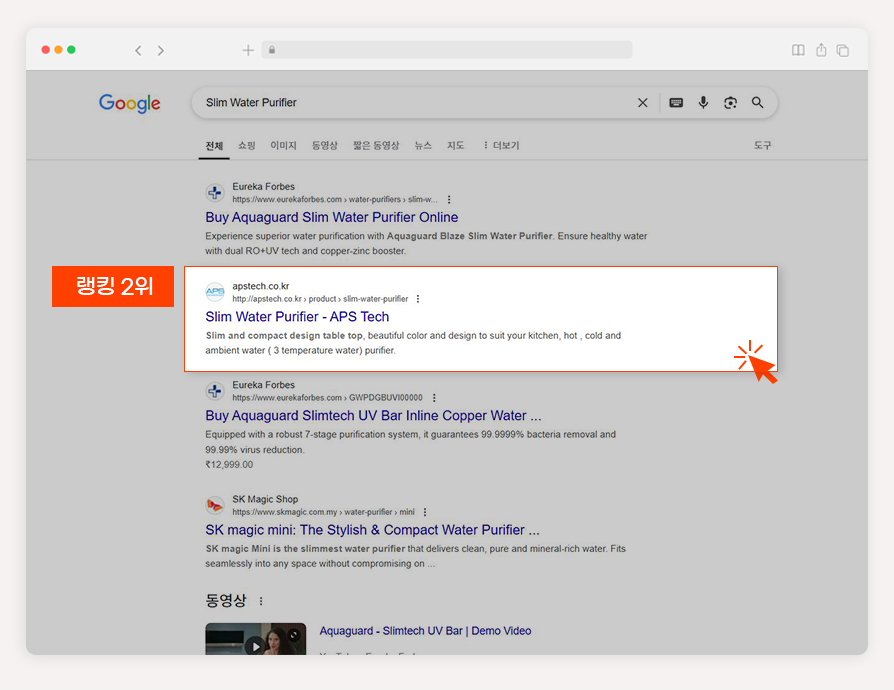The width and height of the screenshot is (894, 690).
Task: Switch to the 뉴스 tab
Action: point(423,145)
